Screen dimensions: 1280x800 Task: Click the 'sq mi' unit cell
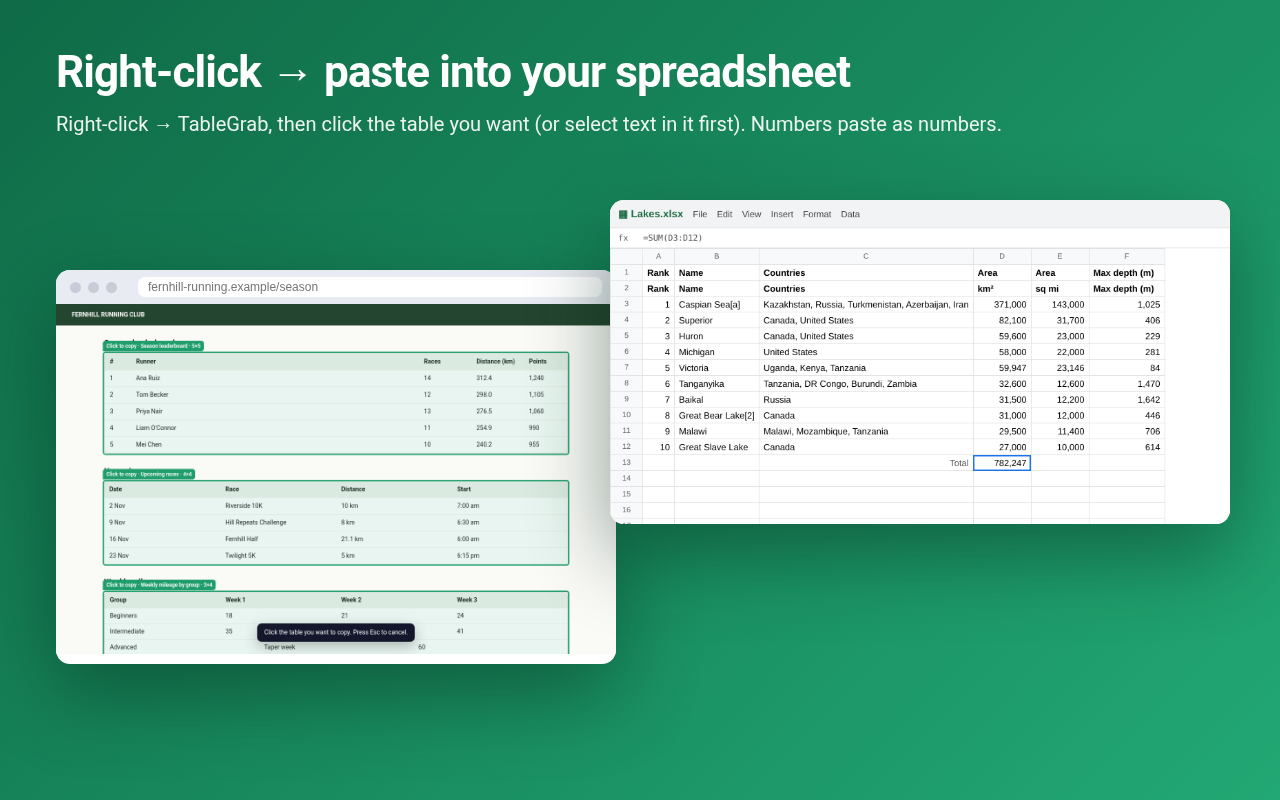coord(1060,288)
